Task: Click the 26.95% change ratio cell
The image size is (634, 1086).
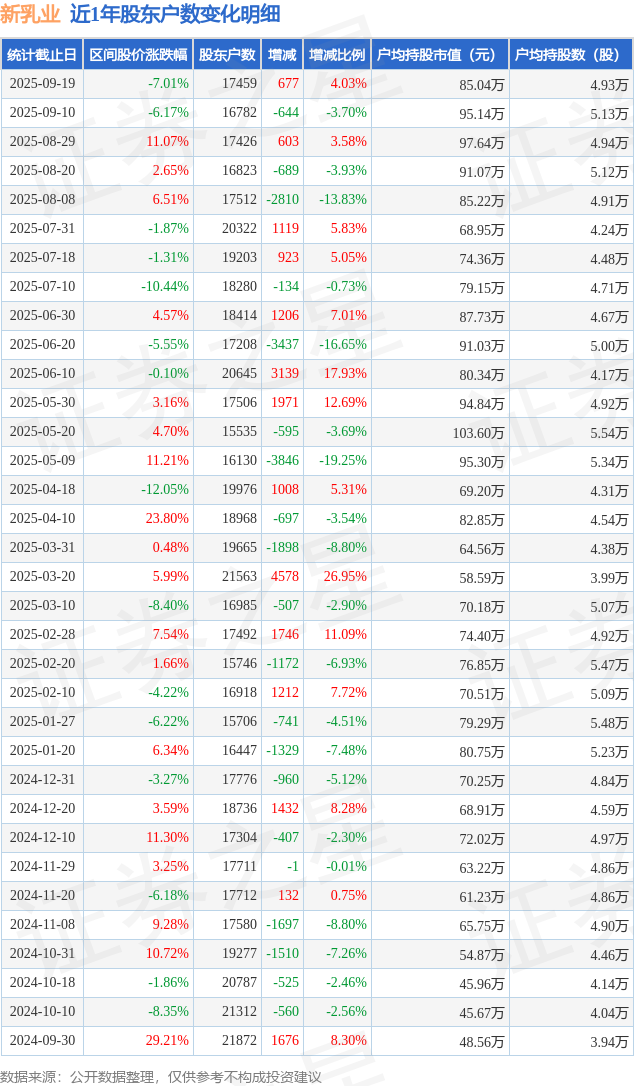Action: point(347,577)
